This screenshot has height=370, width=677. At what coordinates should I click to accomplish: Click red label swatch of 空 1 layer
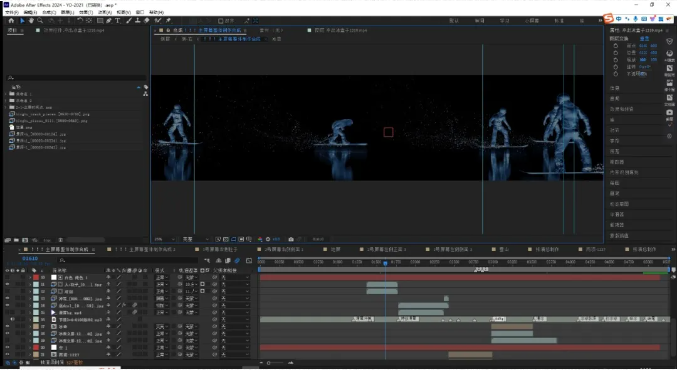coord(36,347)
